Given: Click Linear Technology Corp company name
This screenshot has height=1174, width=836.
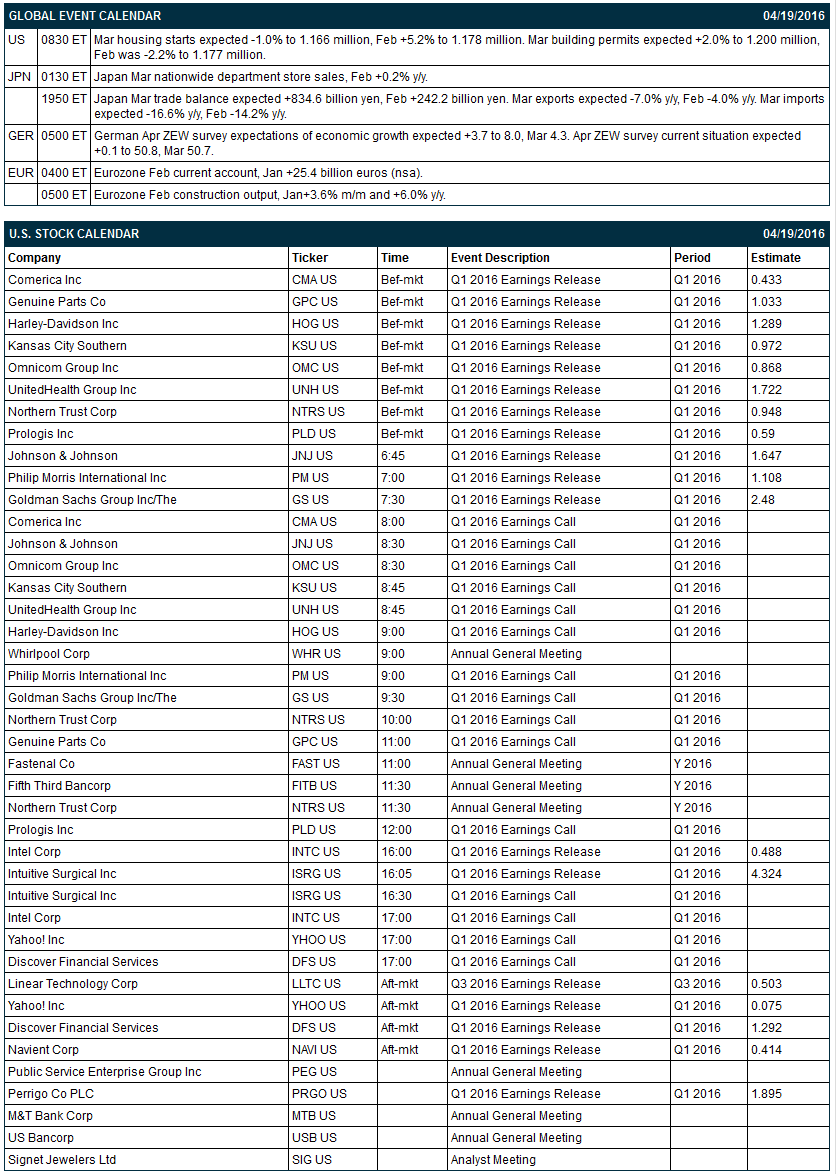Looking at the screenshot, I should [73, 983].
